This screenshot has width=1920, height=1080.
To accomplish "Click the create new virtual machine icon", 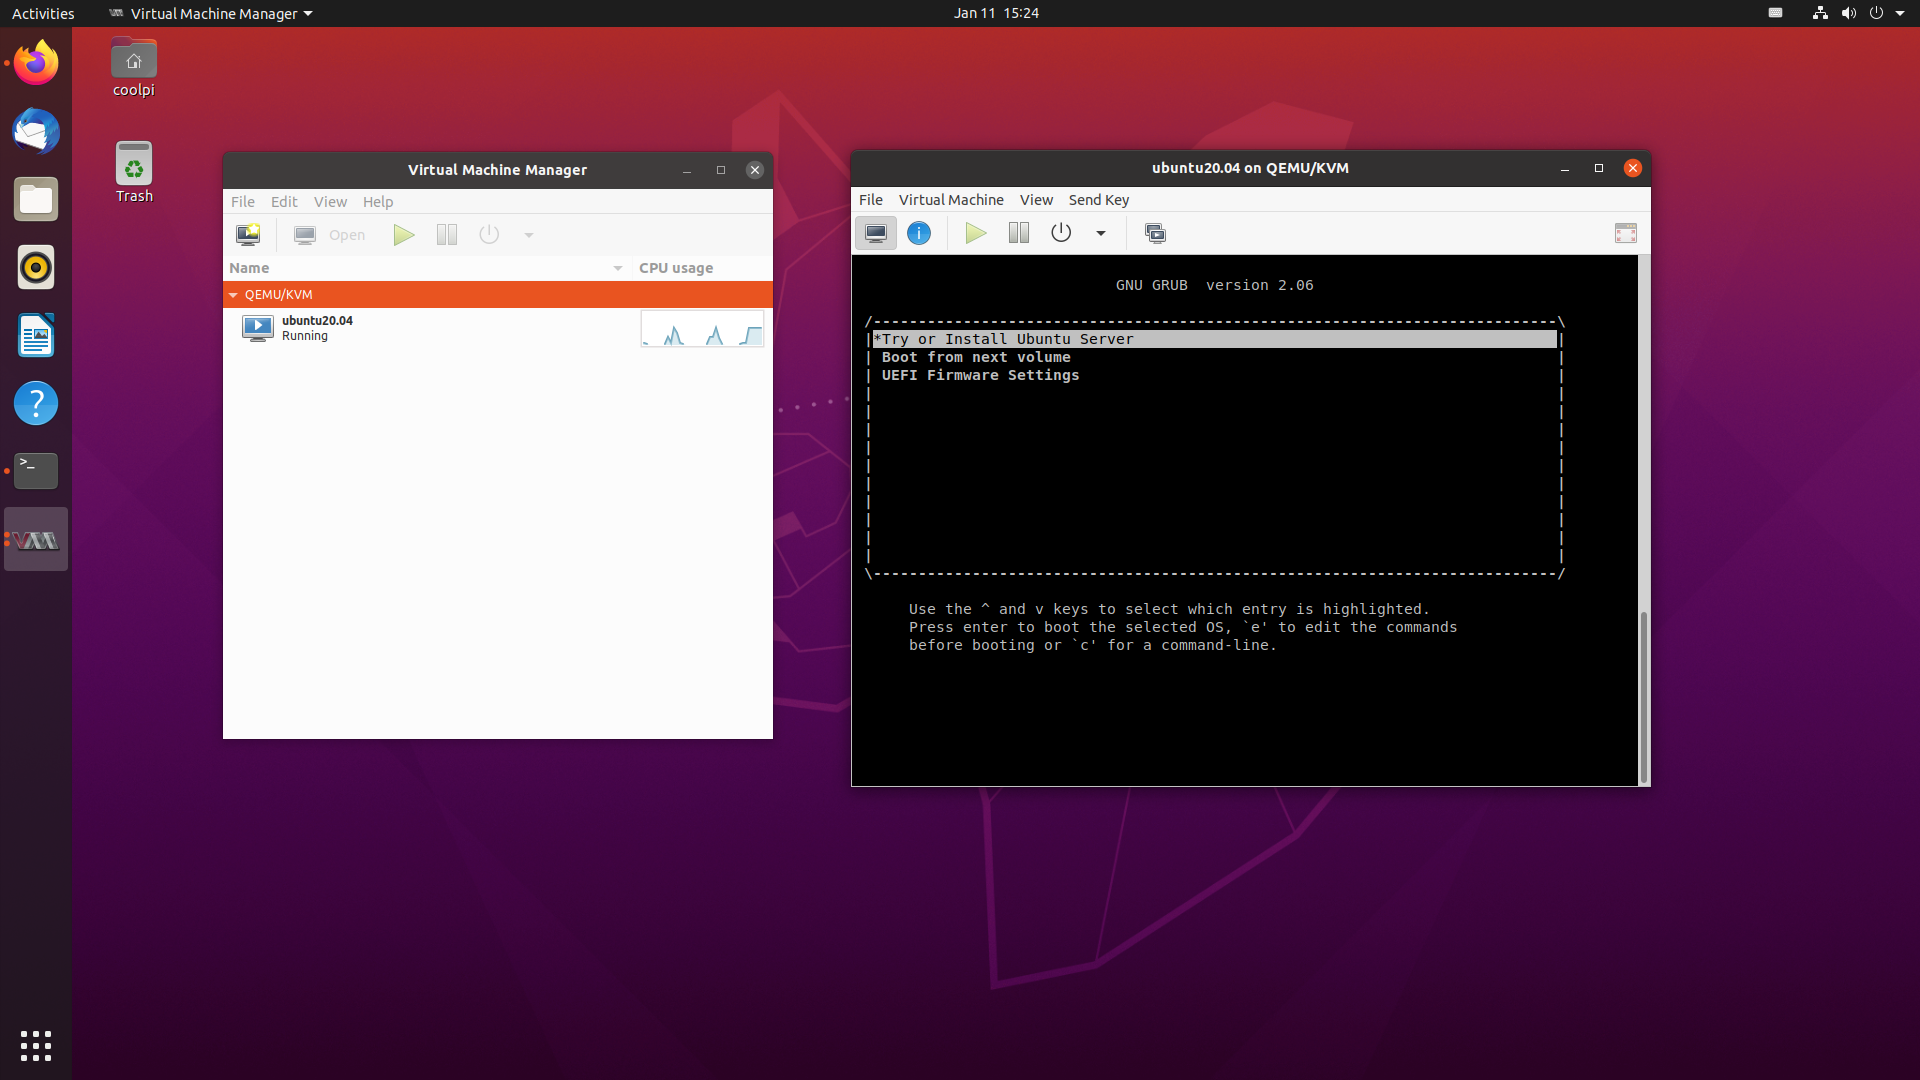I will click(248, 235).
